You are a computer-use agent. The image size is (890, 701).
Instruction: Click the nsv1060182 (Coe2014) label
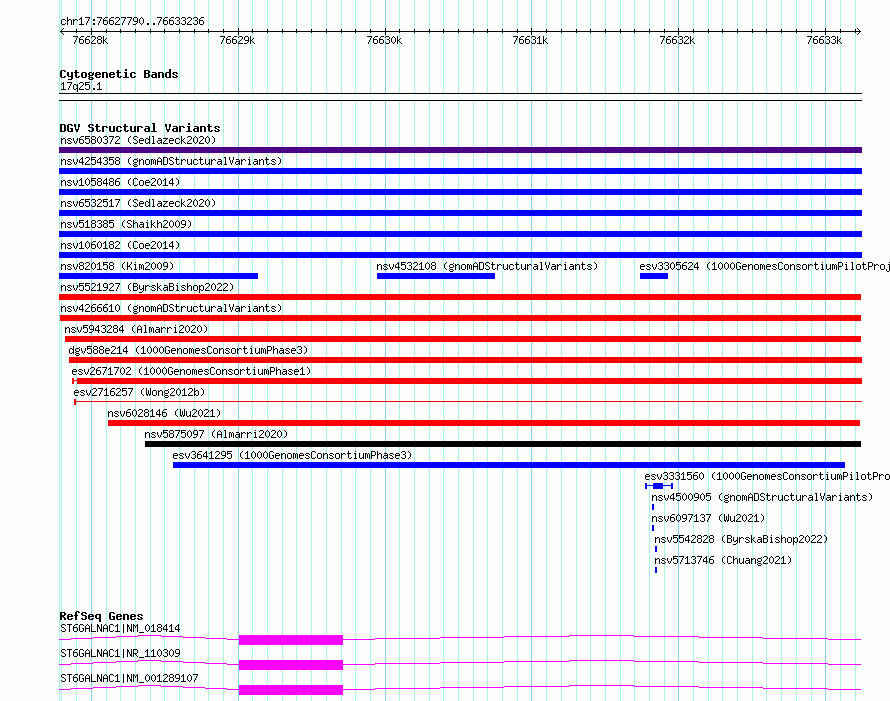120,245
